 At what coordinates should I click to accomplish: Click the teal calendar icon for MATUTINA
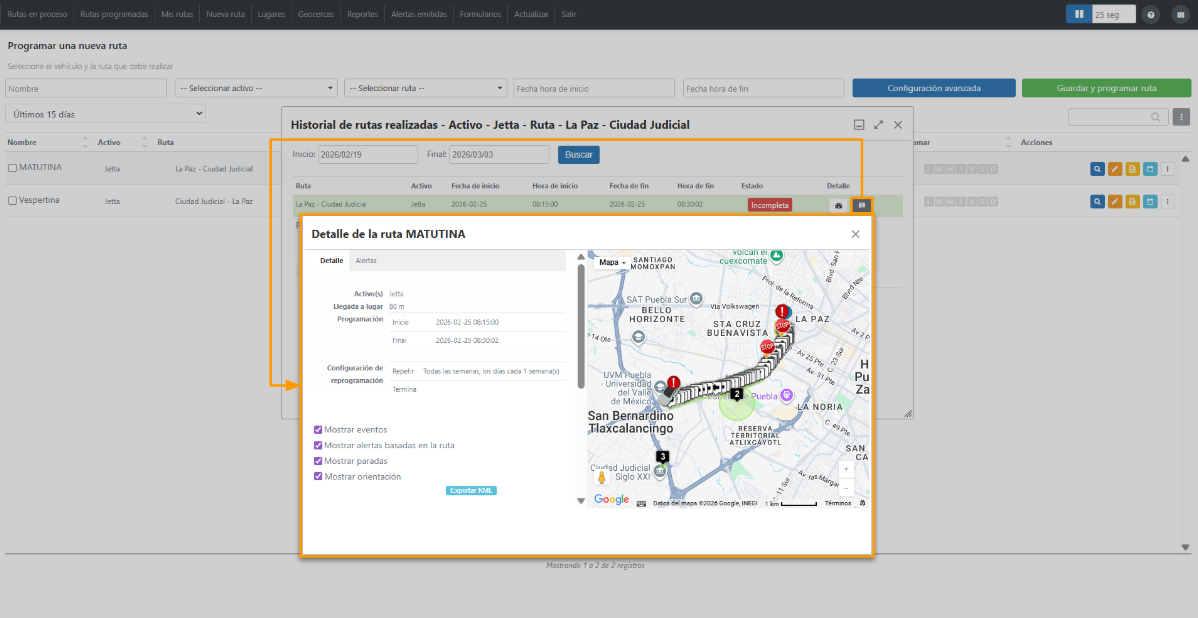[x=1150, y=169]
